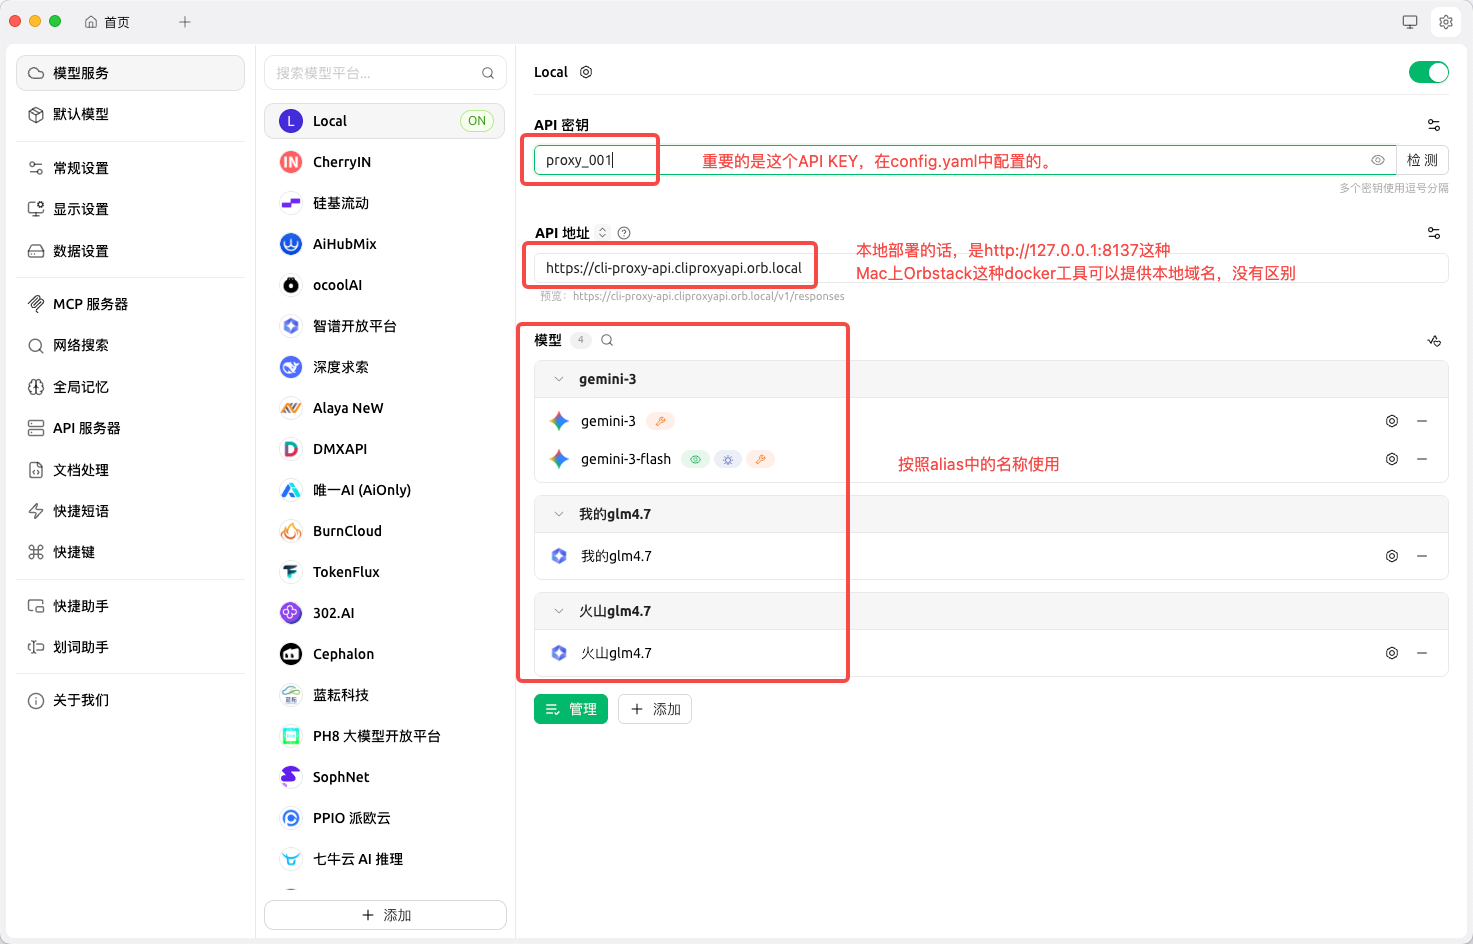This screenshot has width=1473, height=944.
Task: Select the 硅基流动 provider
Action: point(385,203)
